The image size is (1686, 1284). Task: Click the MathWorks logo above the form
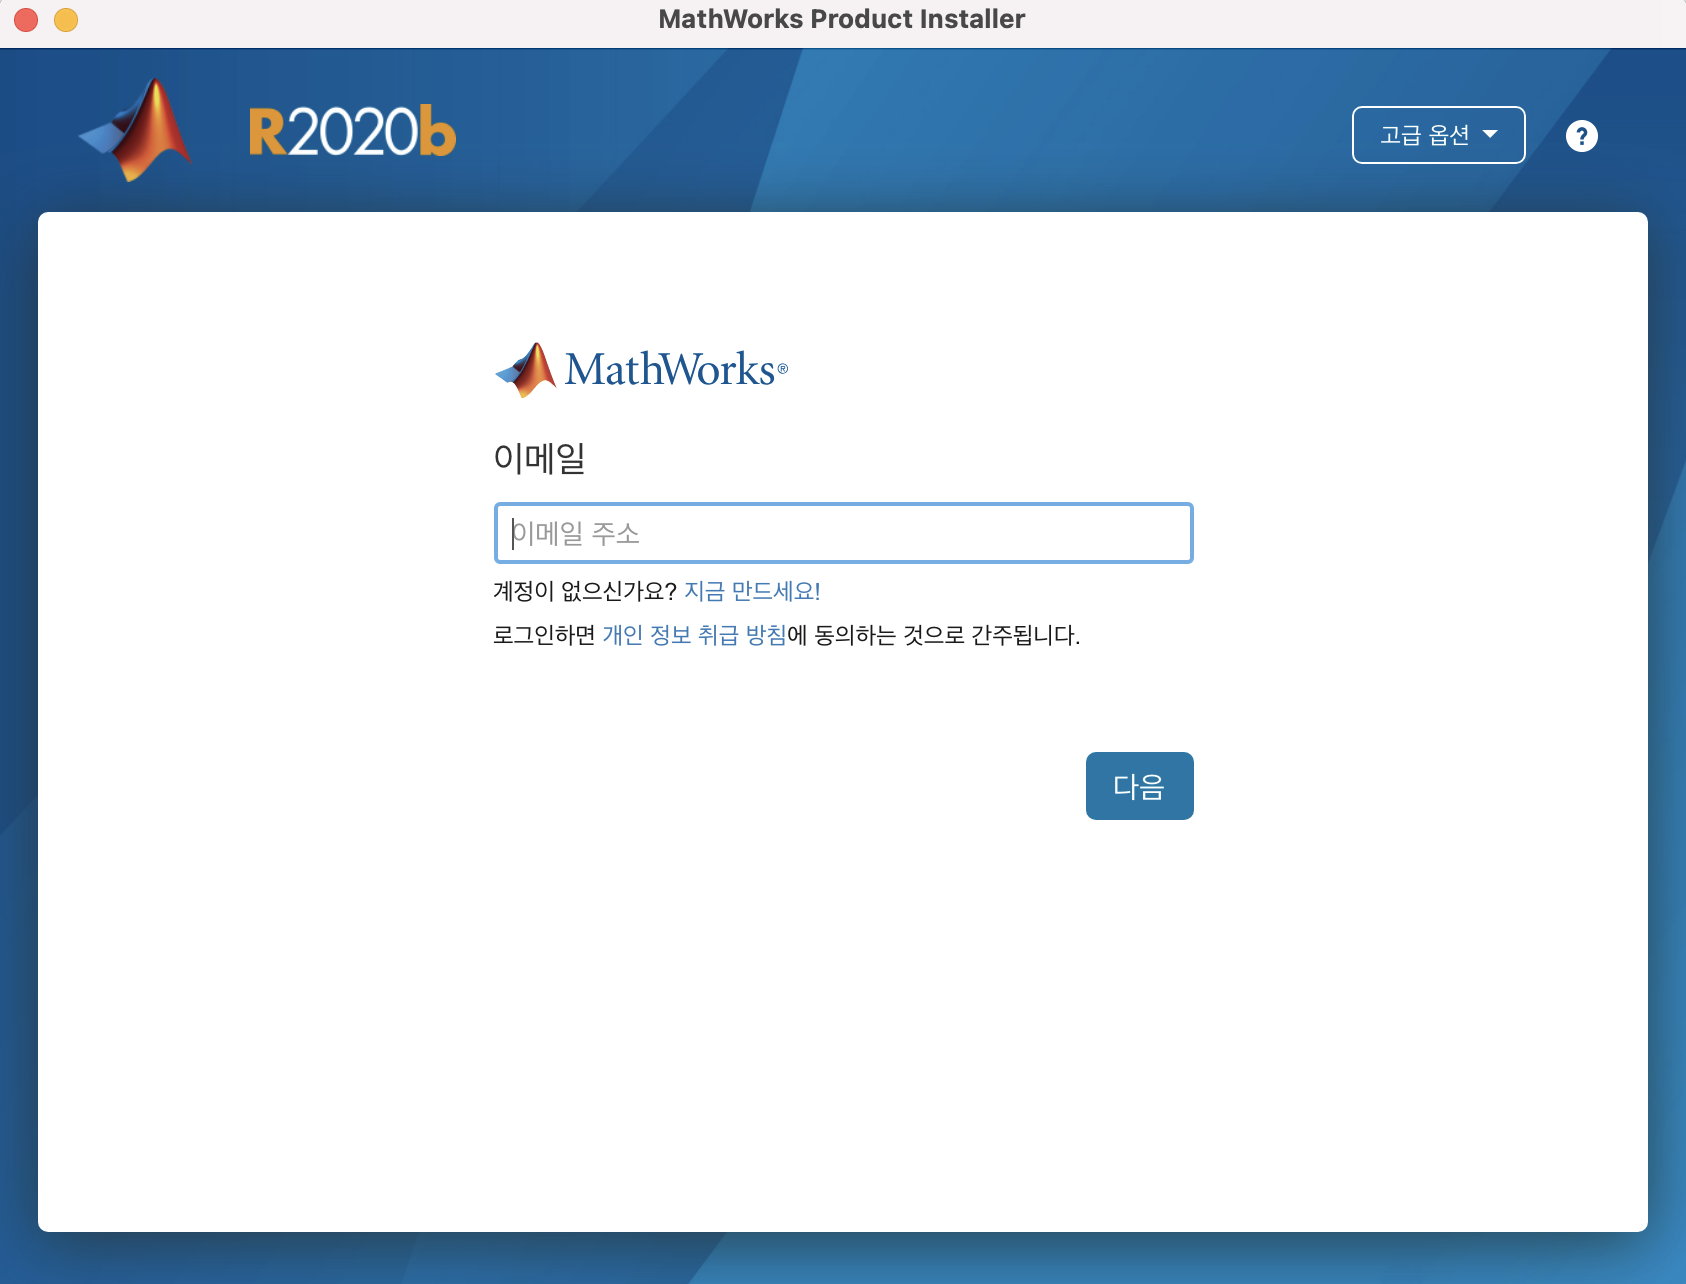pyautogui.click(x=641, y=370)
